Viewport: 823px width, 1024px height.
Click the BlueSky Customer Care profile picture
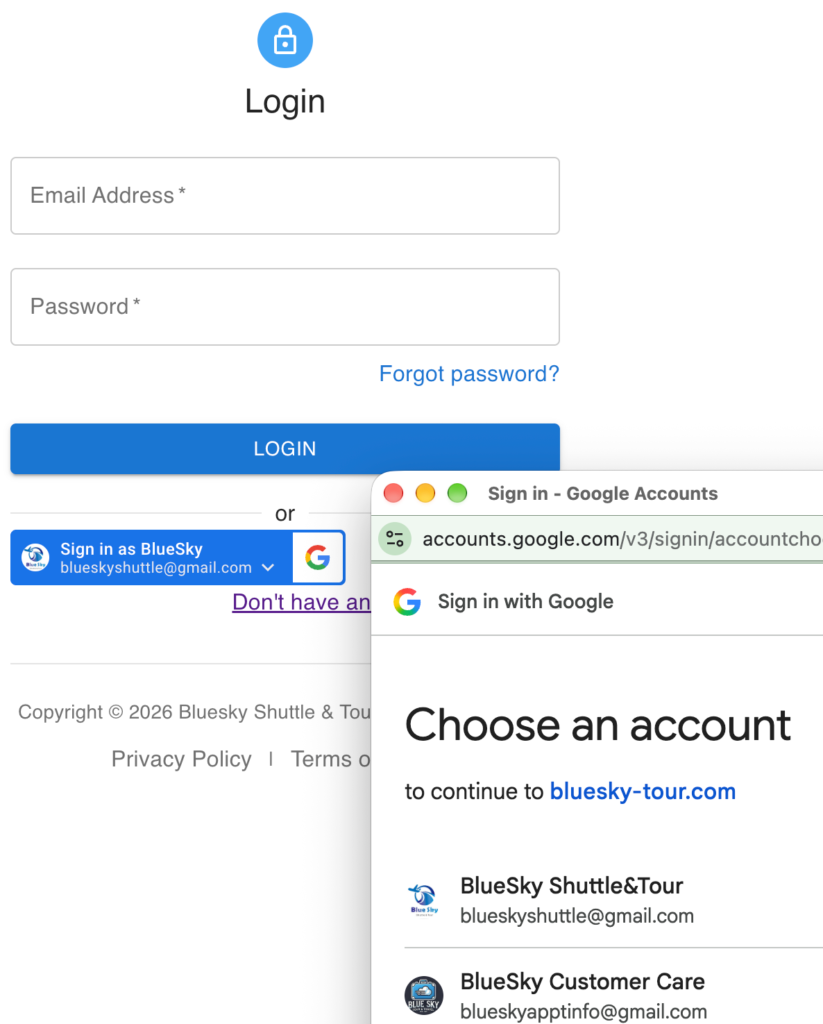[423, 996]
